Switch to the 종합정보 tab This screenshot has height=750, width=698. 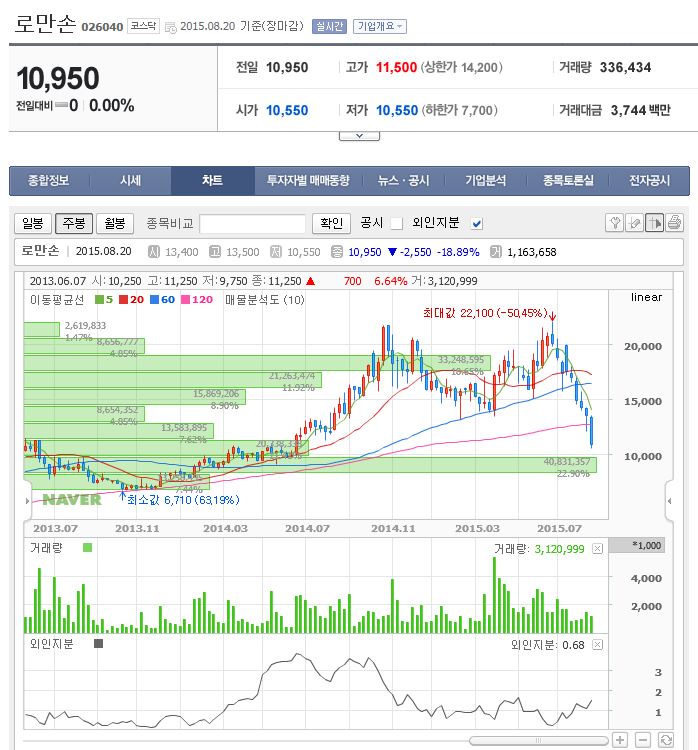coord(48,181)
